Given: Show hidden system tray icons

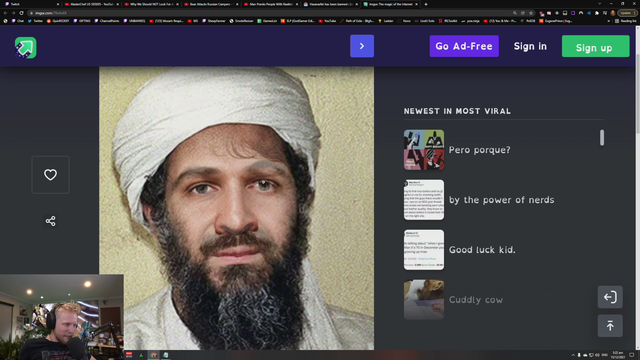Looking at the screenshot, I should [x=573, y=355].
